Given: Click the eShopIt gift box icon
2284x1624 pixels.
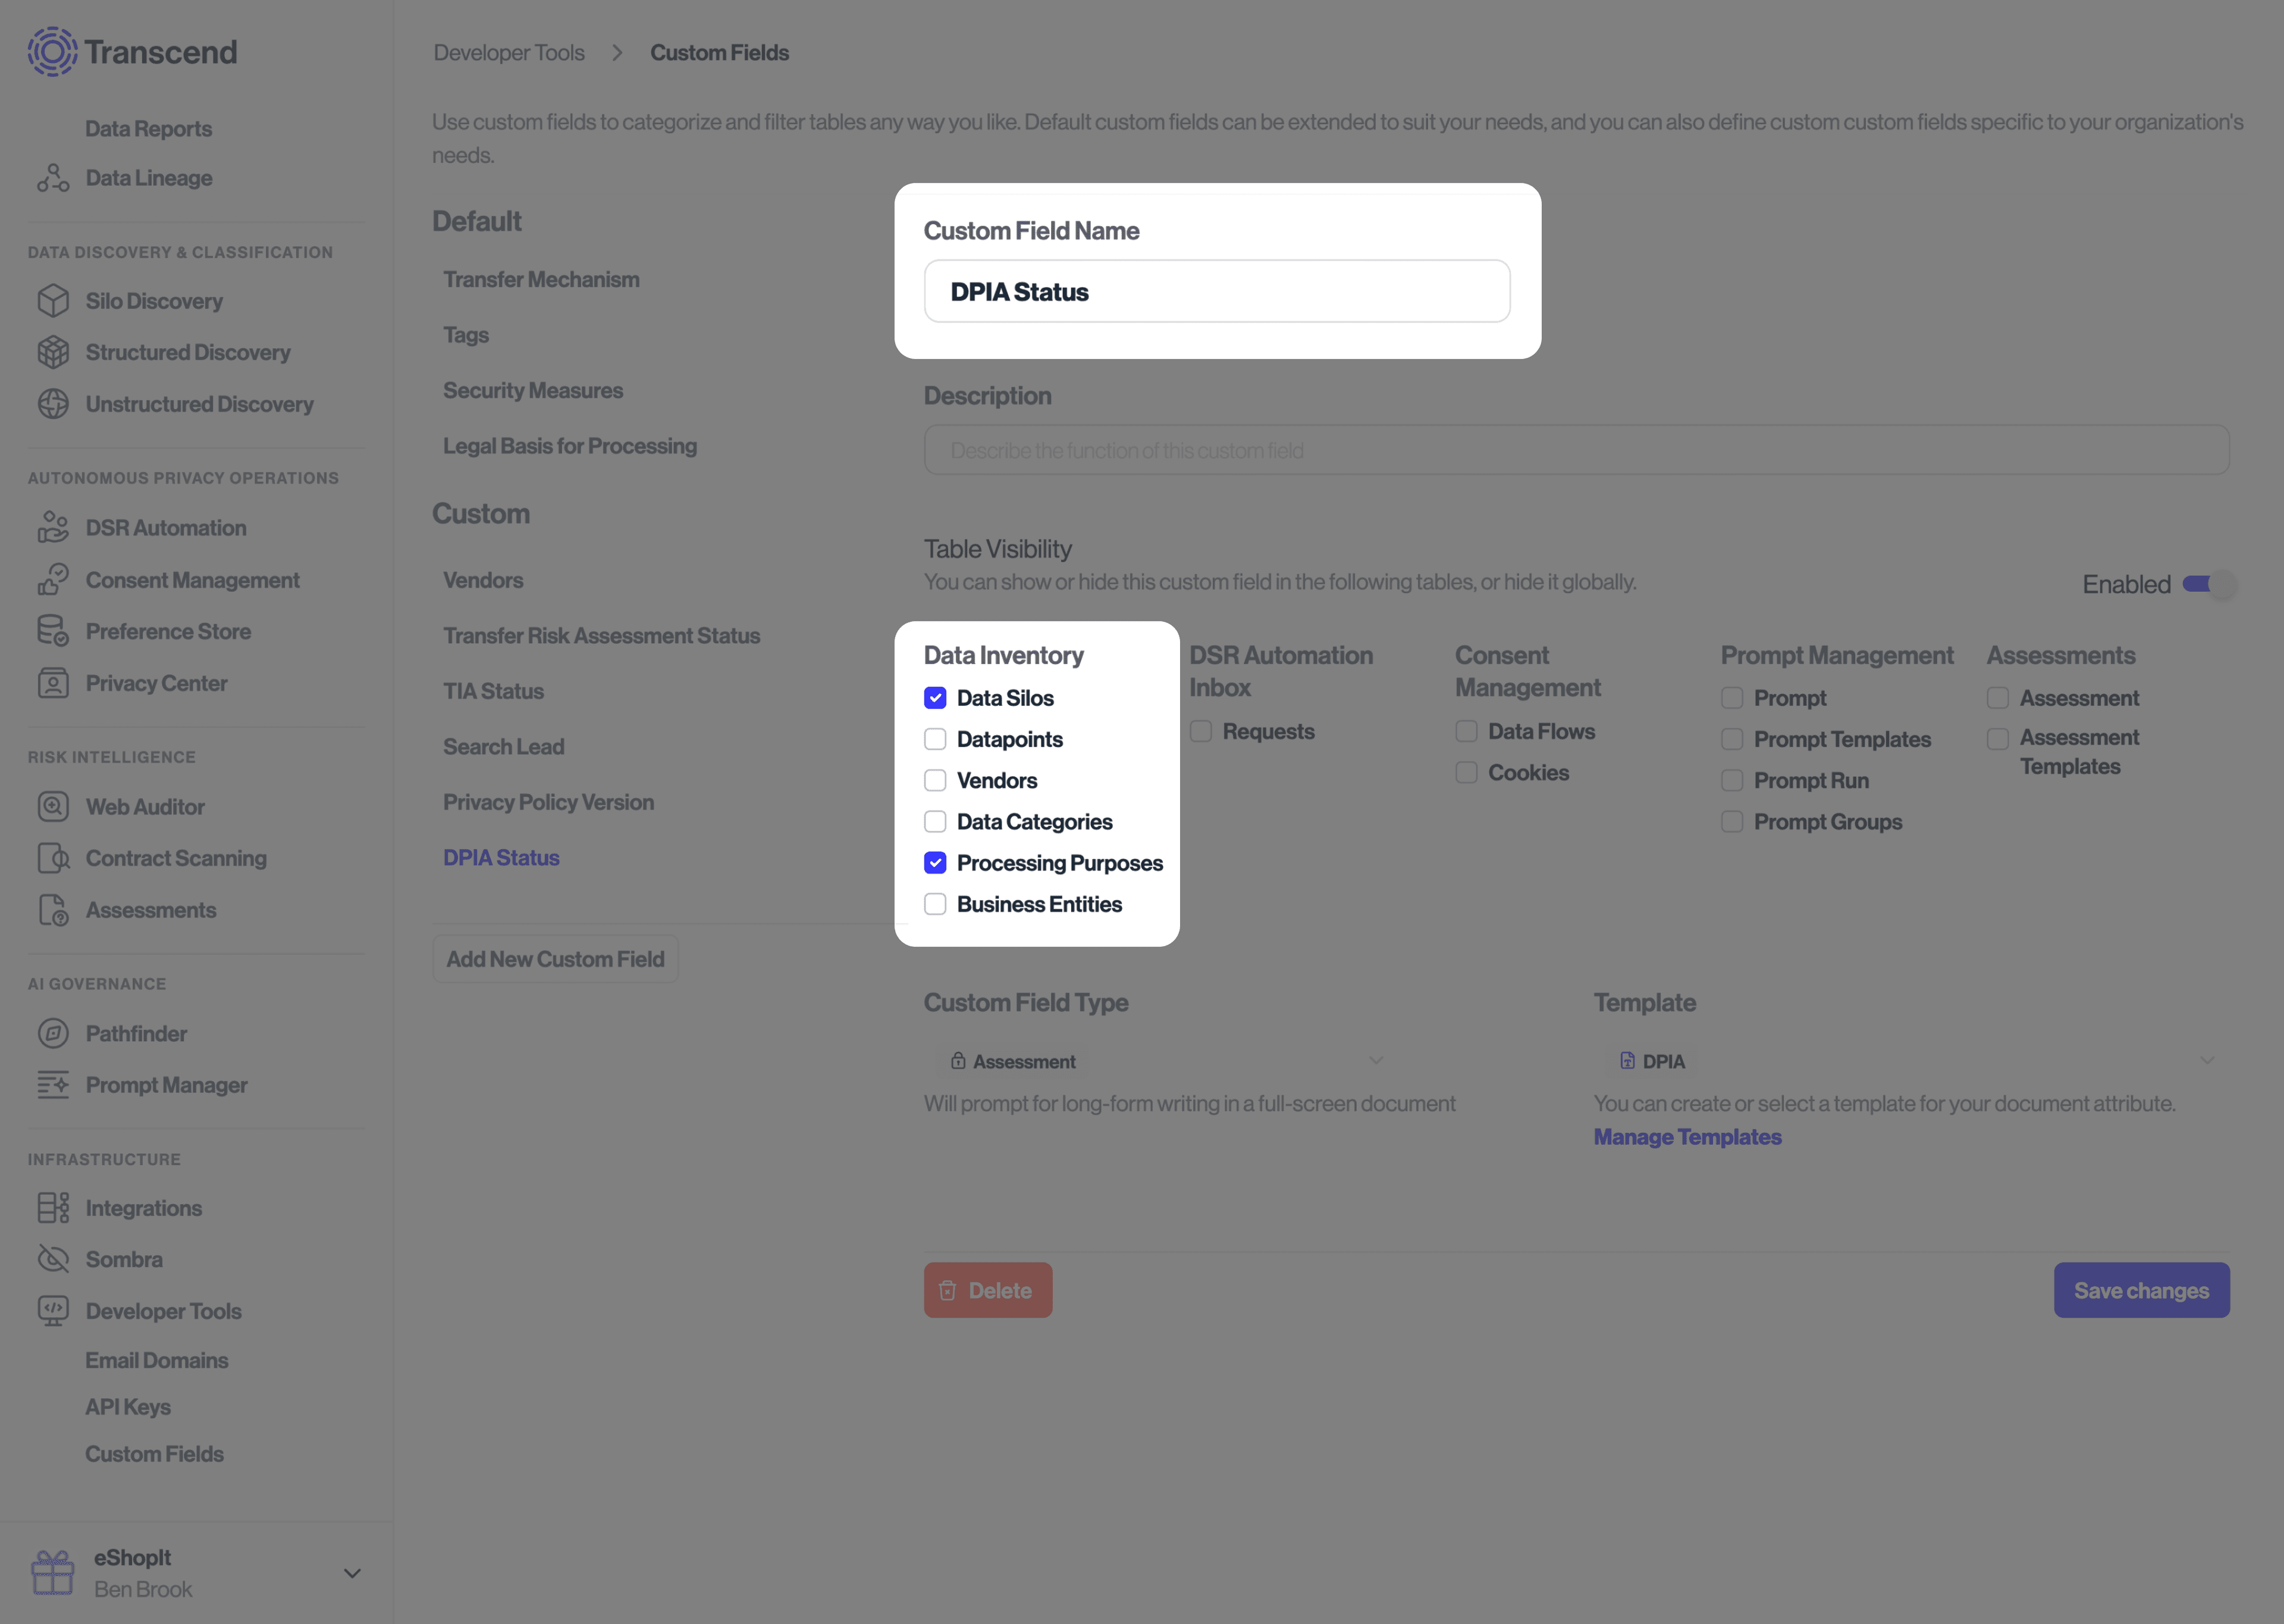Looking at the screenshot, I should click(52, 1572).
